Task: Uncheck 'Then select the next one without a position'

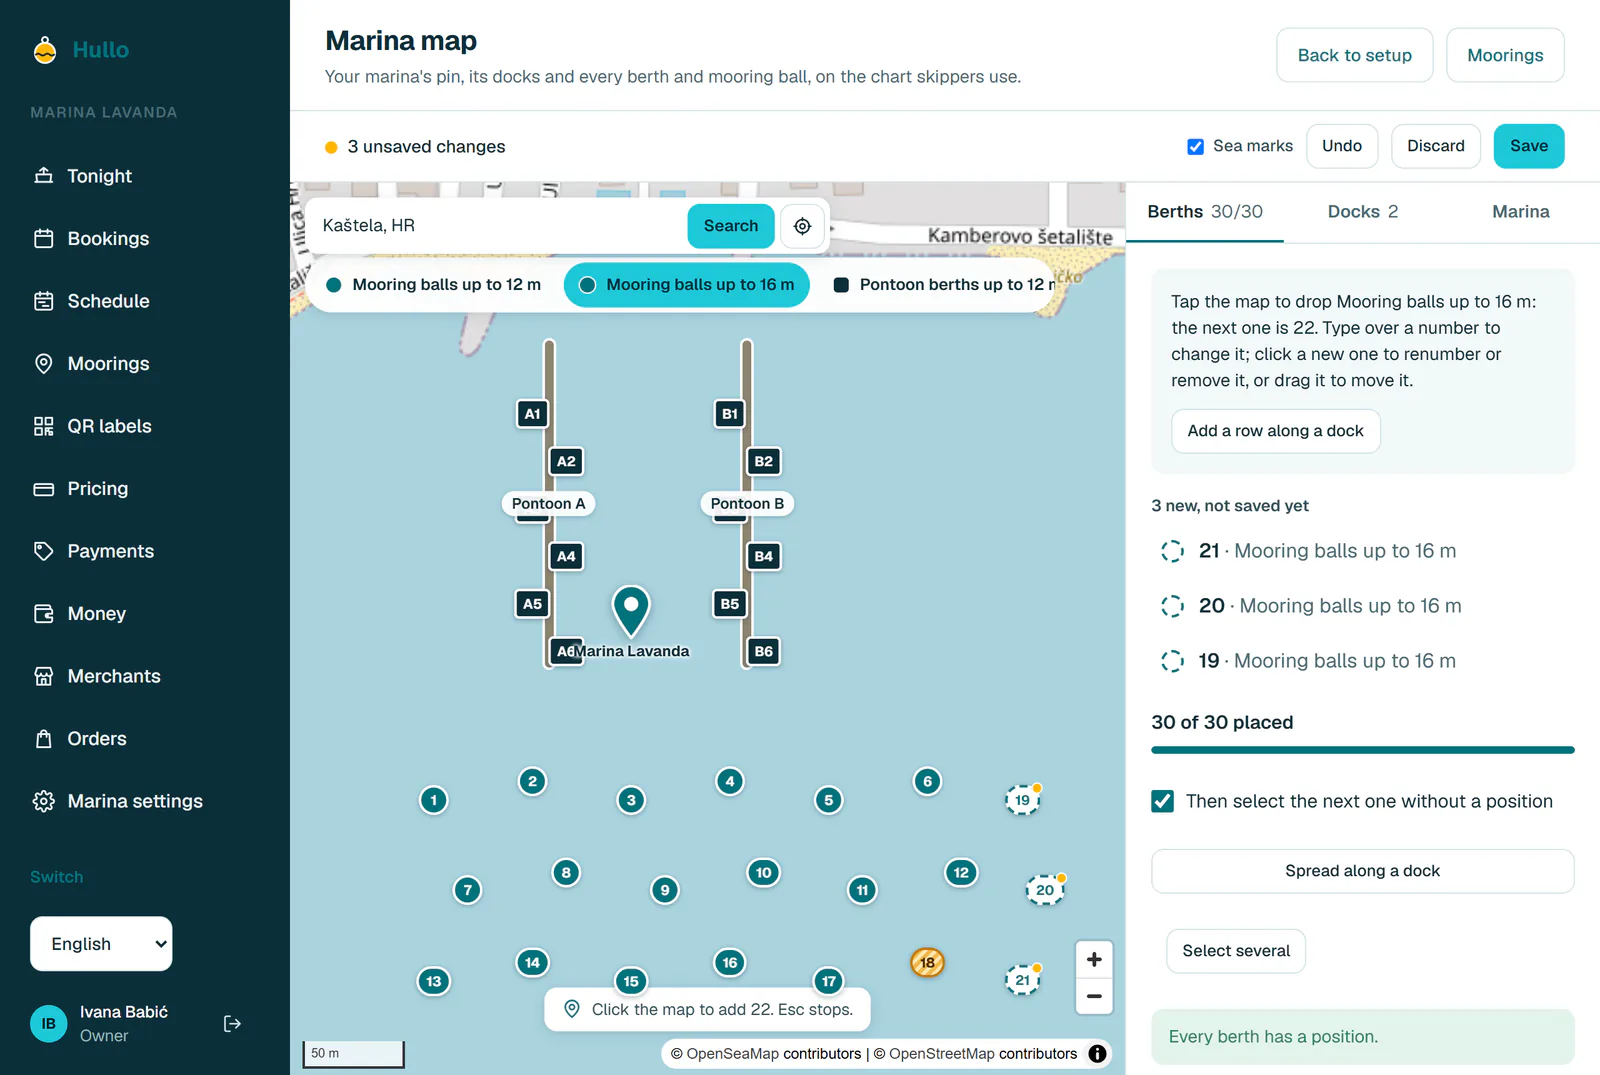Action: 1162,801
